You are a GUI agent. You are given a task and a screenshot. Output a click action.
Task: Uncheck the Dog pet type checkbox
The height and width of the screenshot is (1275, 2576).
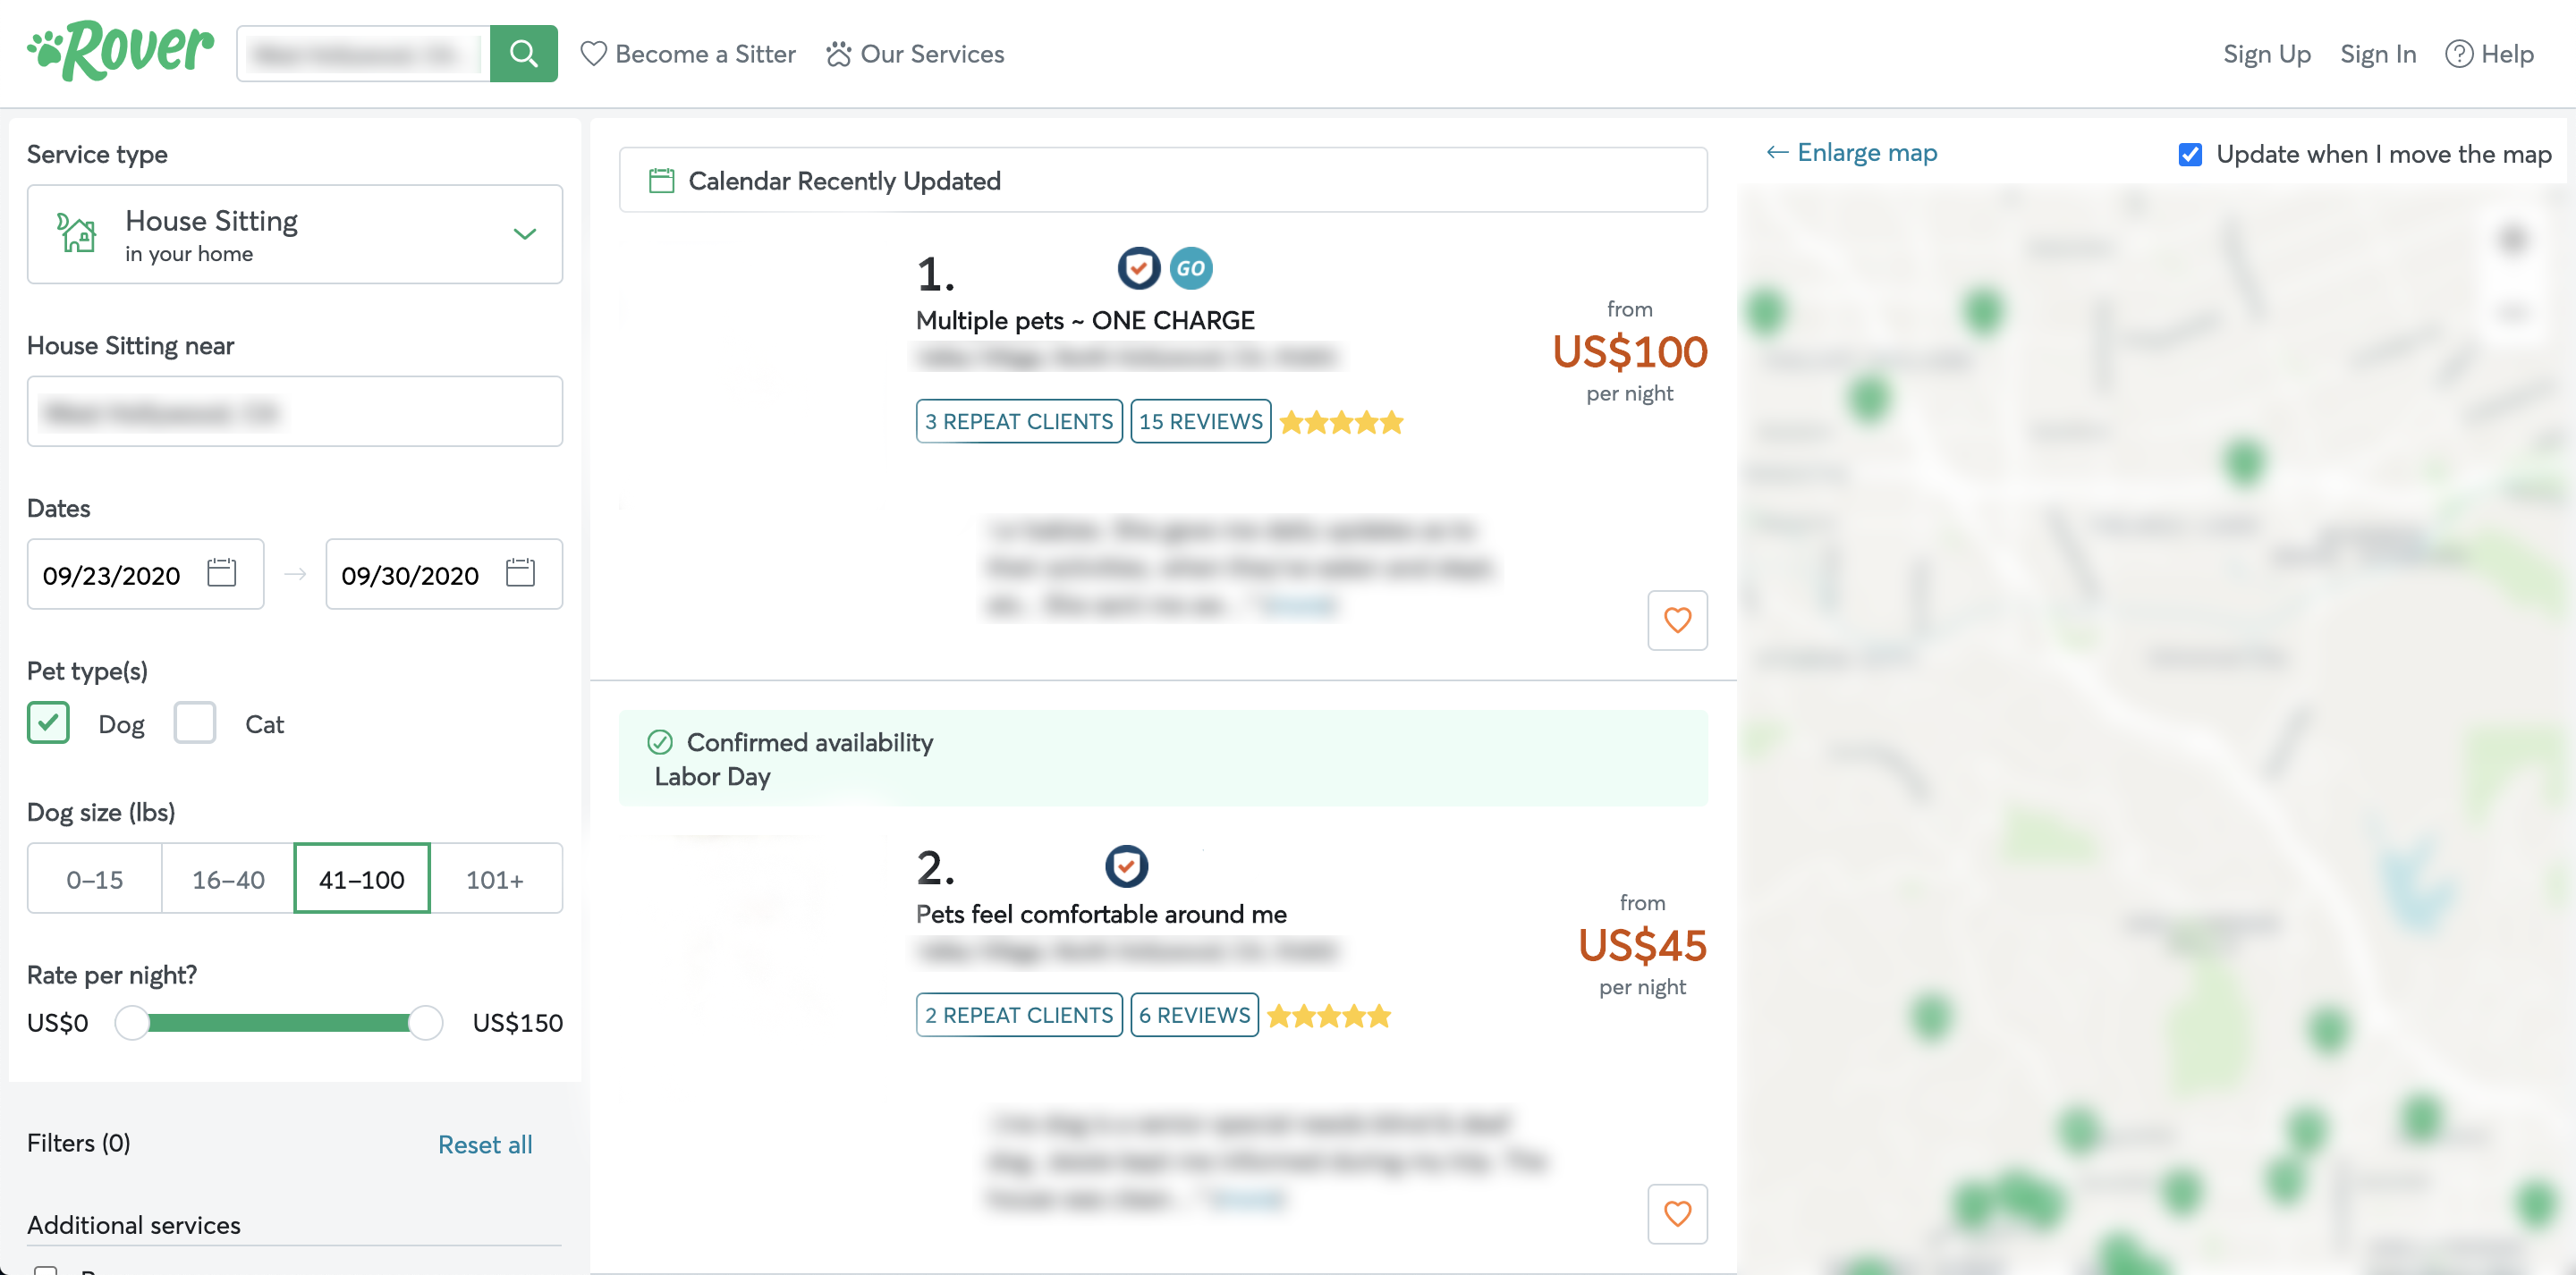(x=48, y=723)
